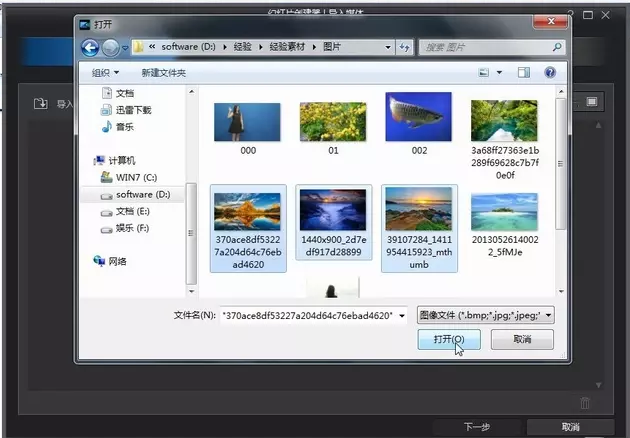
Task: Open WIN7 (C:) drive
Action: tap(129, 177)
